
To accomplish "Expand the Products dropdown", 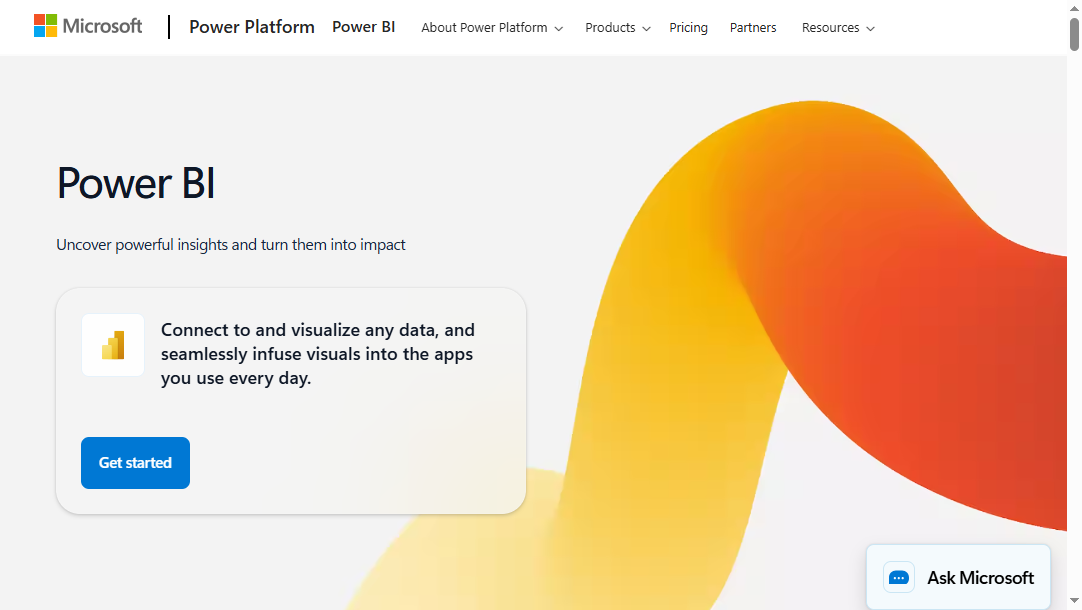I will (x=618, y=28).
